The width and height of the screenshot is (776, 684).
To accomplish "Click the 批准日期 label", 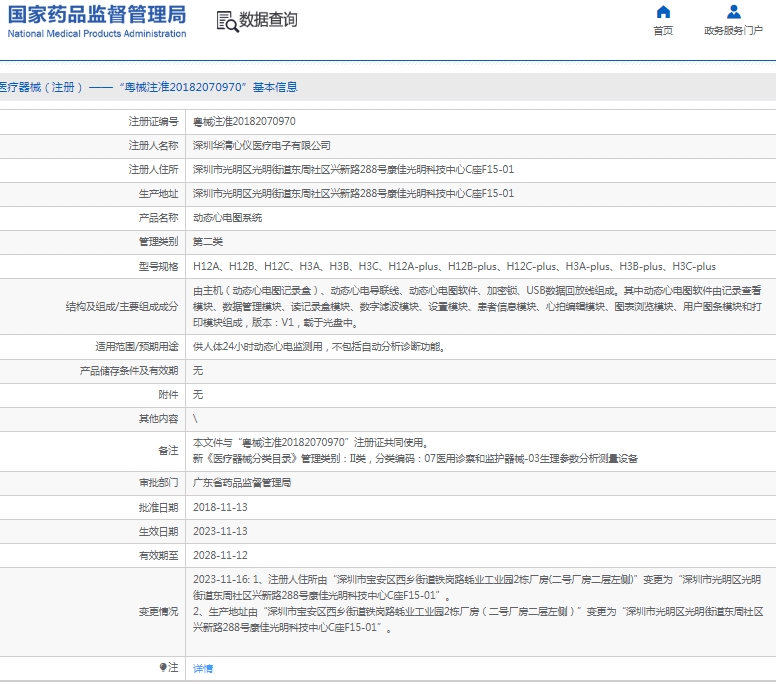I will [x=158, y=507].
